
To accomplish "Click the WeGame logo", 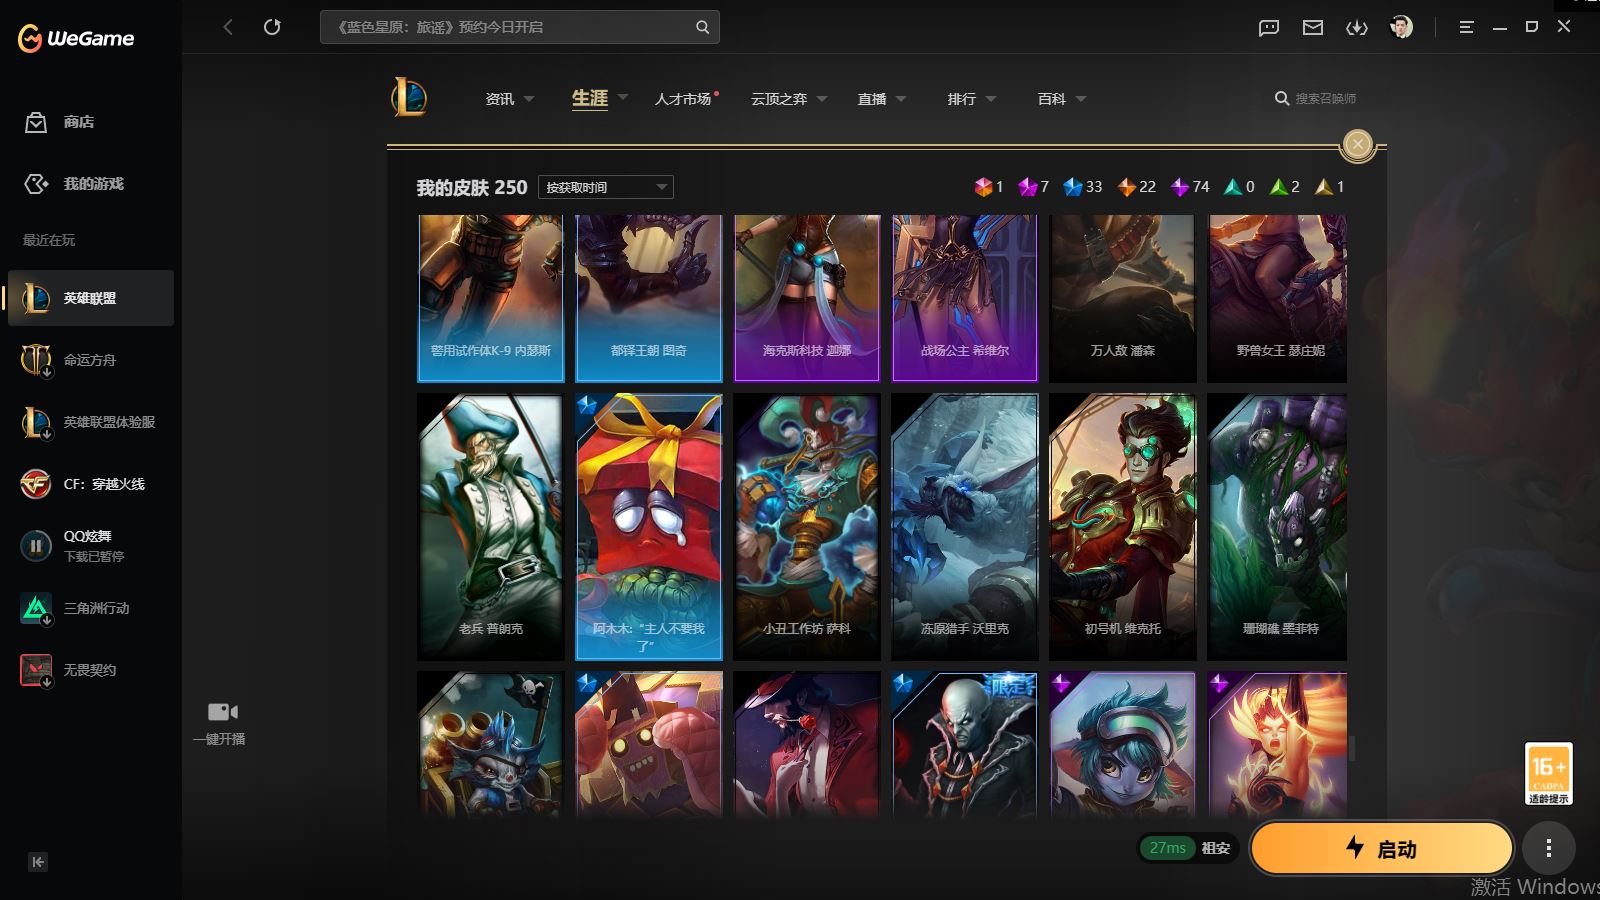I will pyautogui.click(x=76, y=38).
